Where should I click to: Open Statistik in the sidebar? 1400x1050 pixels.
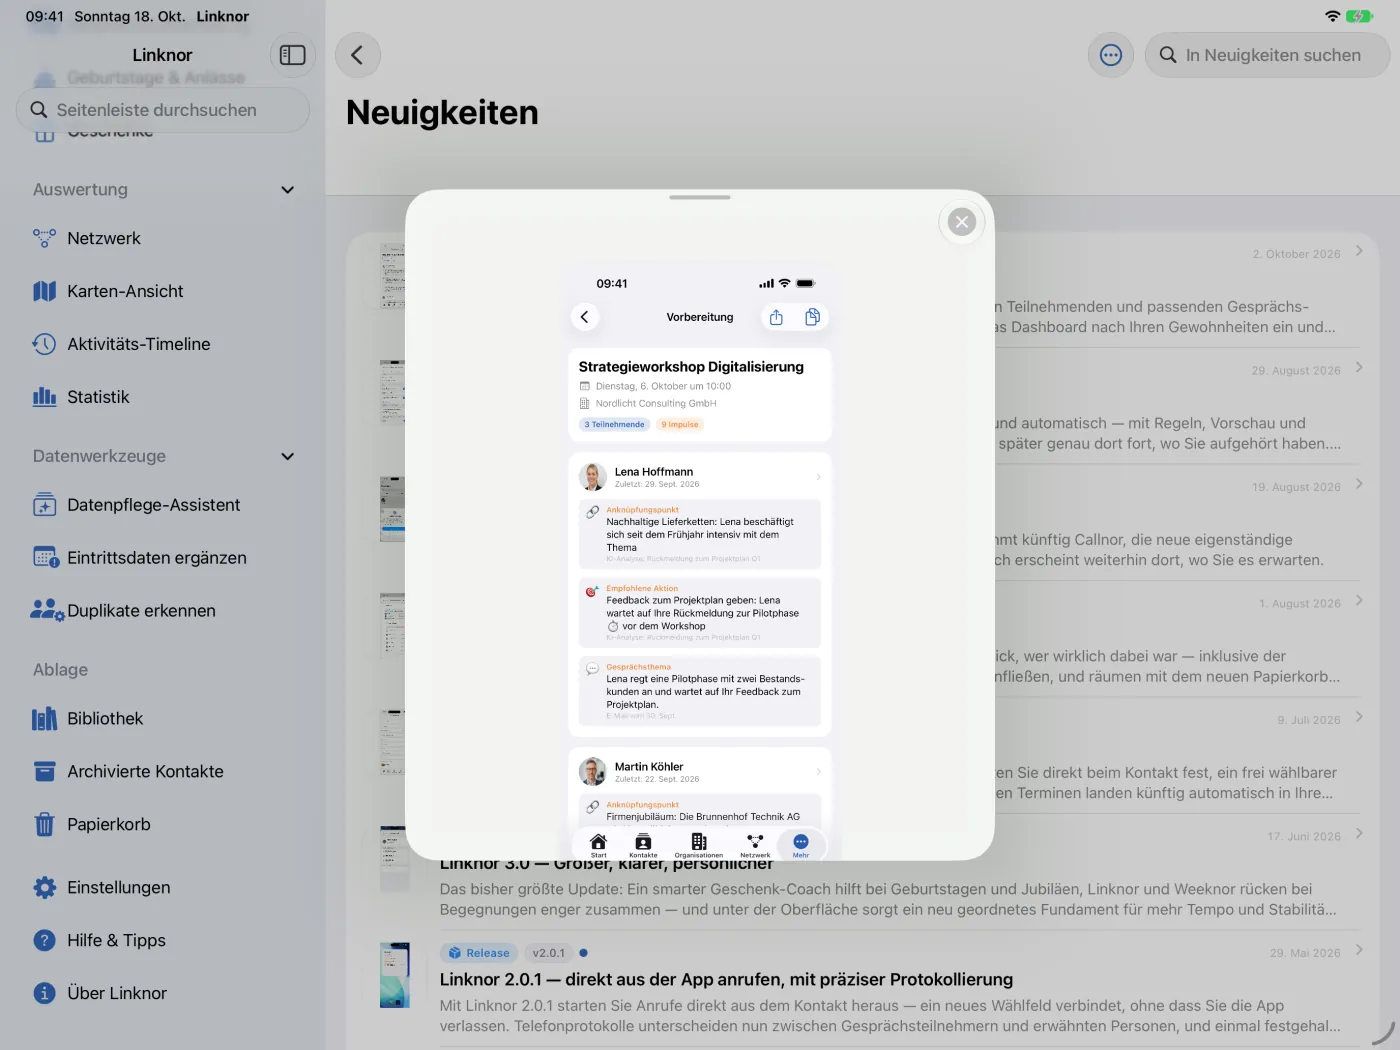click(x=163, y=397)
